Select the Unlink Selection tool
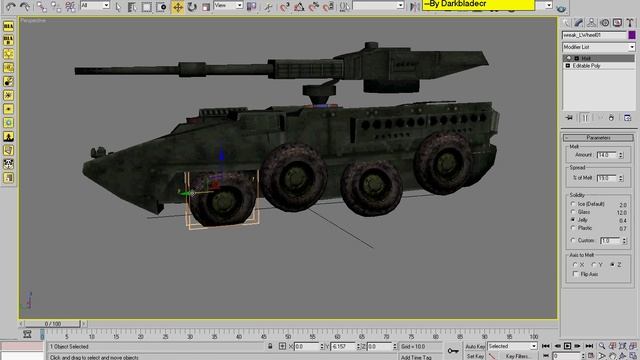The width and height of the screenshot is (640, 360). point(56,6)
